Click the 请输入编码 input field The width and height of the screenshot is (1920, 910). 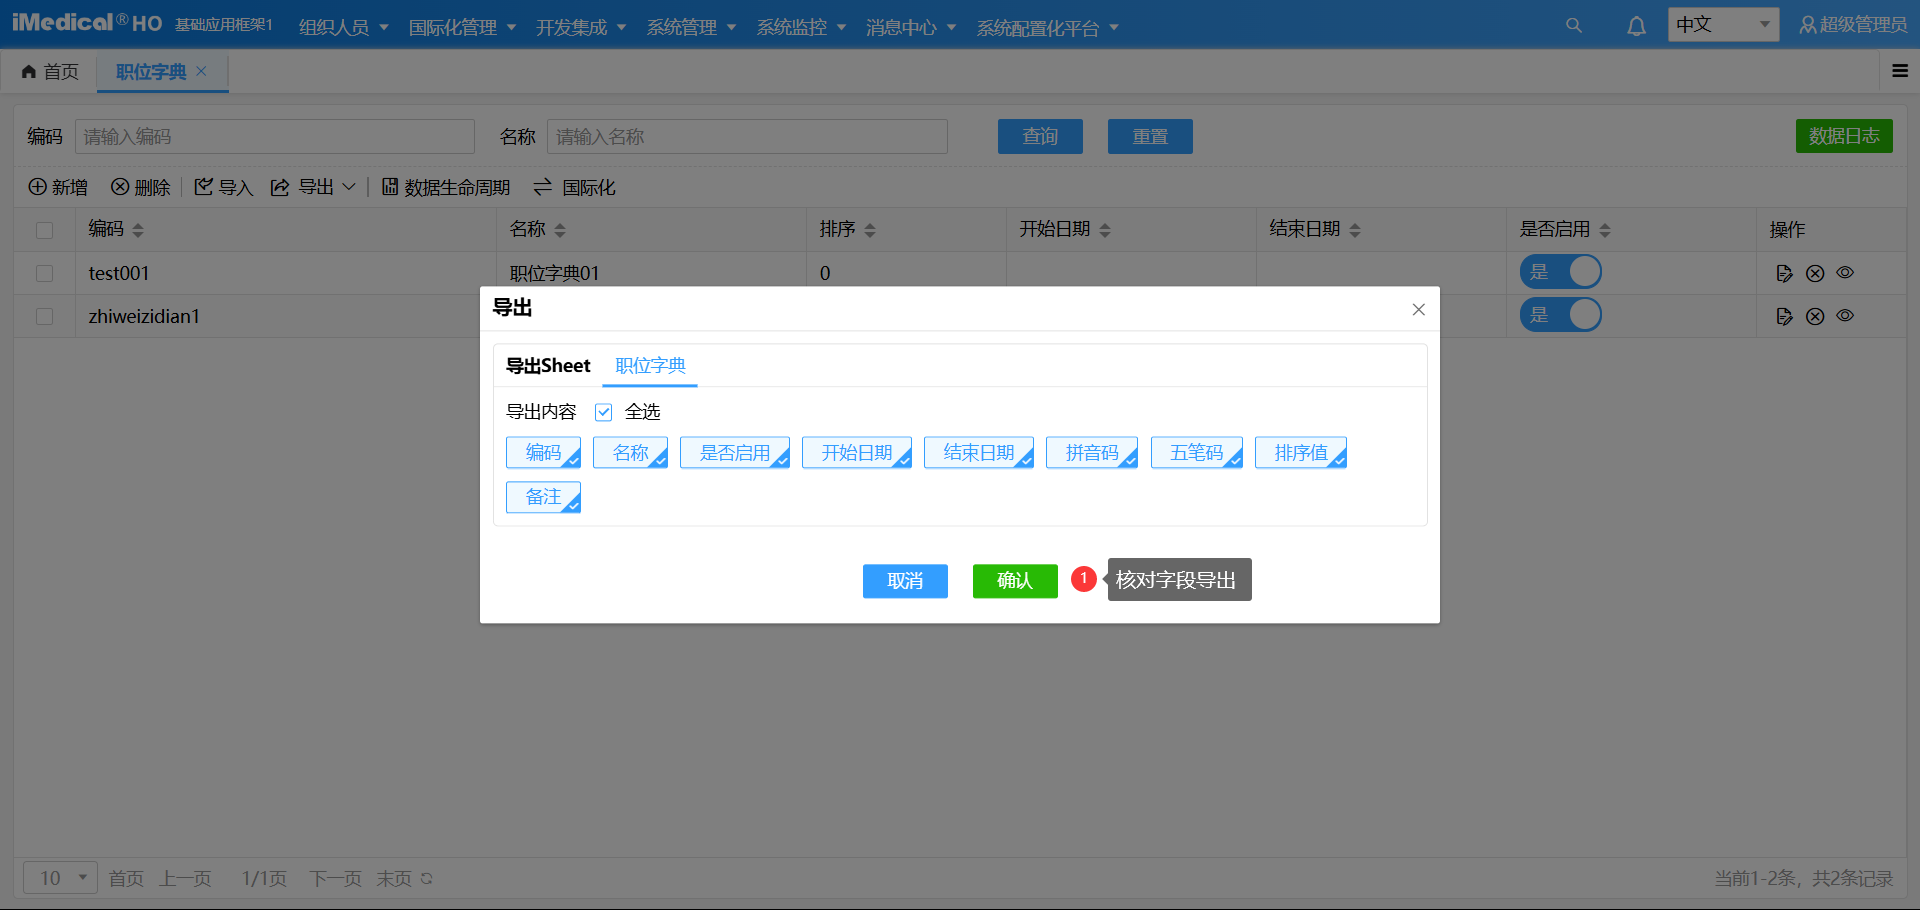[x=274, y=137]
